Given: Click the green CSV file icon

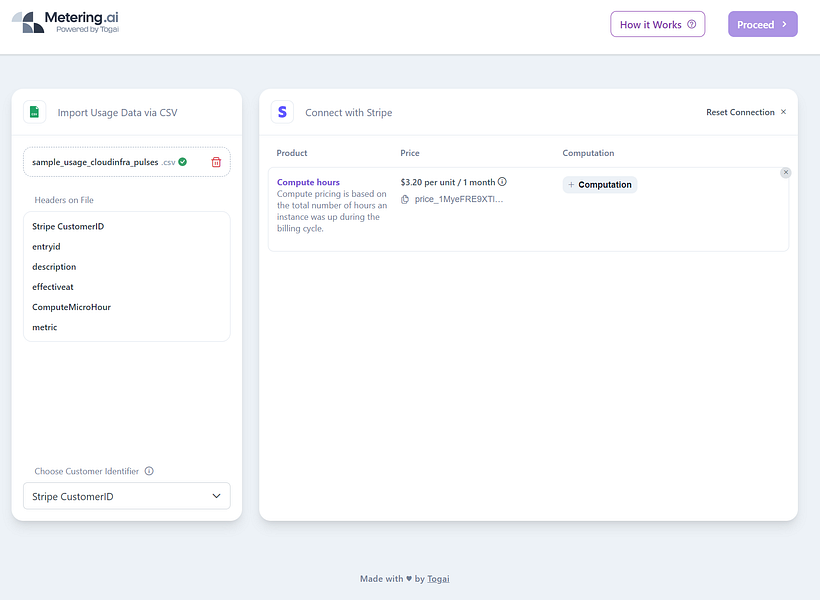Looking at the screenshot, I should click(x=34, y=112).
